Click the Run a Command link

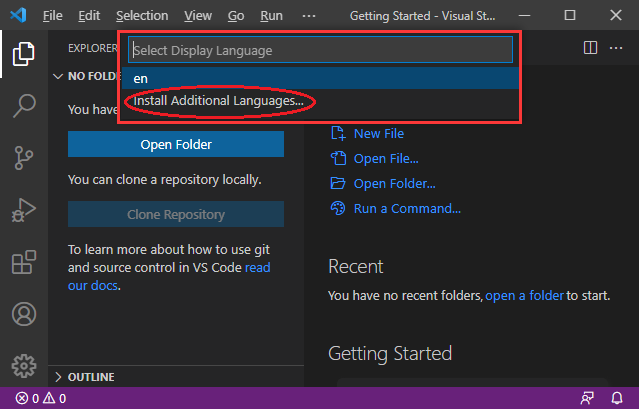point(406,209)
